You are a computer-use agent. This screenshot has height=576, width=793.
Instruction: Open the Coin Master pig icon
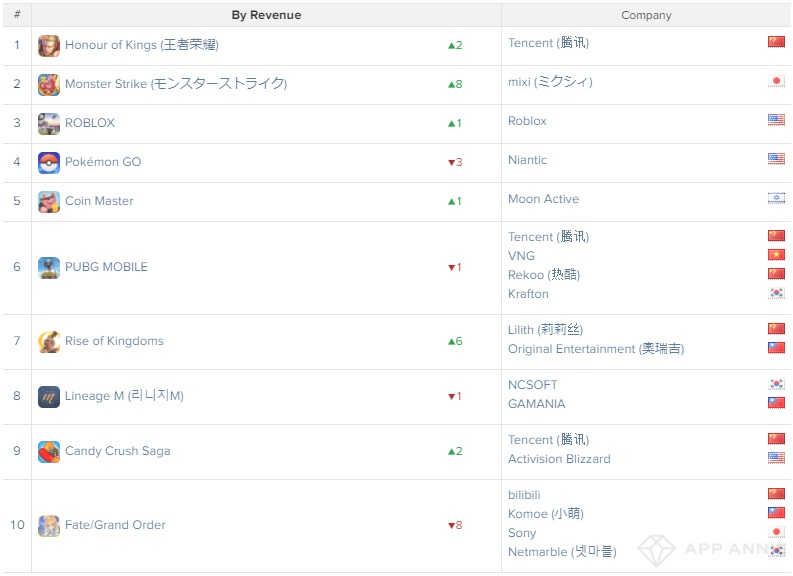click(49, 201)
